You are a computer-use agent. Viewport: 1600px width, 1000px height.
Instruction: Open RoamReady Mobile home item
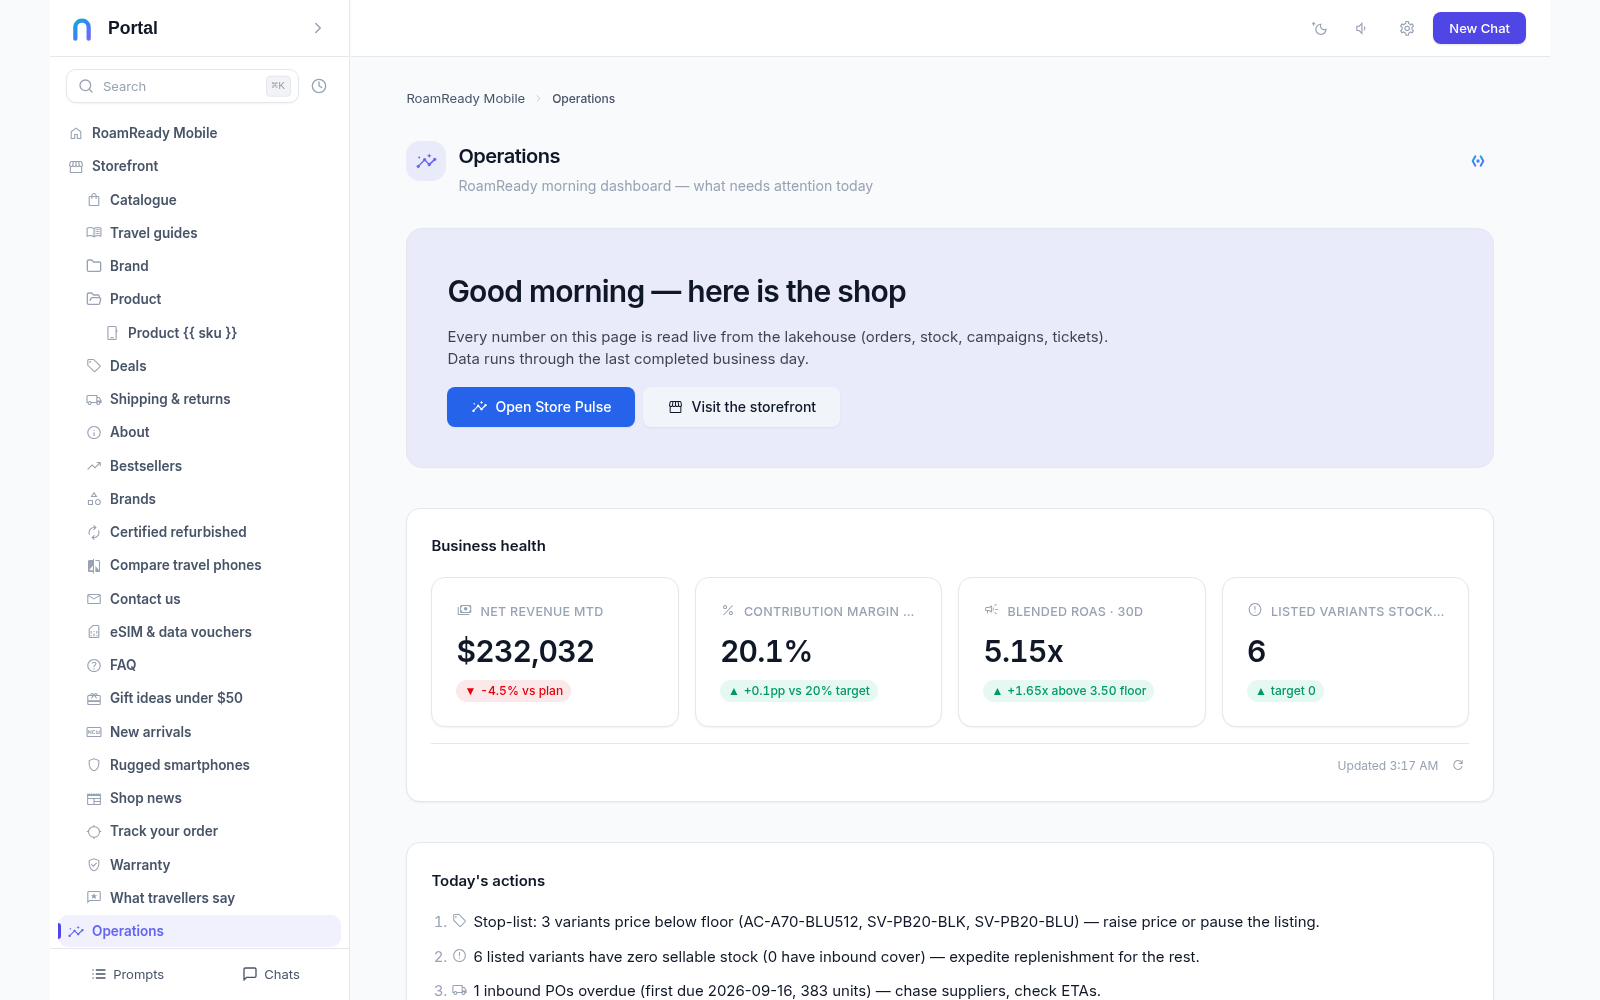click(200, 133)
